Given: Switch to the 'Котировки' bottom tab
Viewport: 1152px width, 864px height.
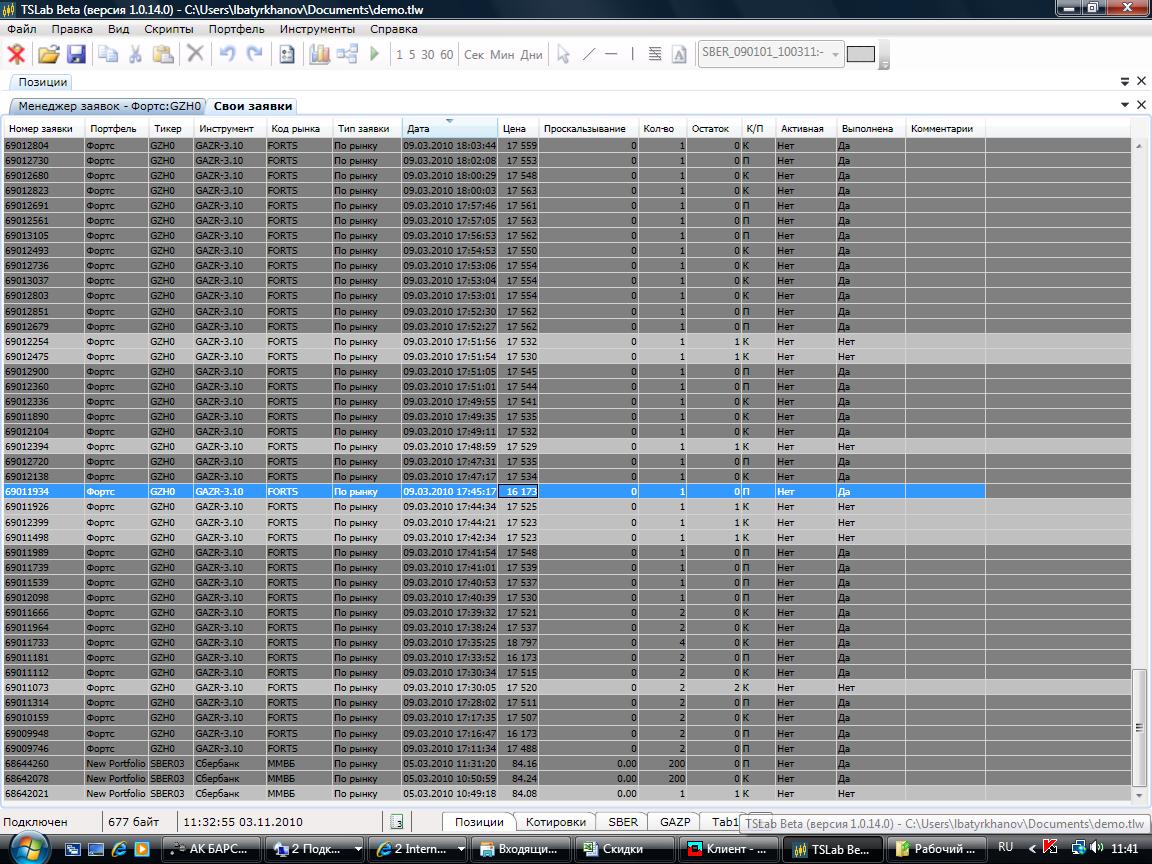Looking at the screenshot, I should 555,822.
